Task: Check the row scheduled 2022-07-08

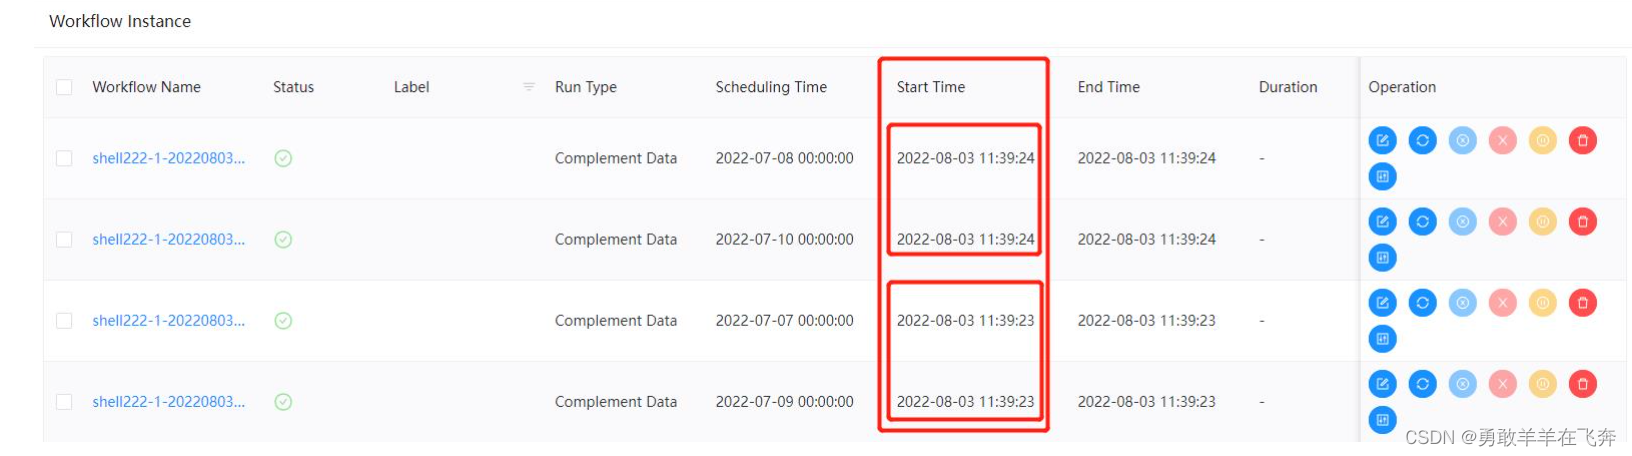Action: click(64, 158)
